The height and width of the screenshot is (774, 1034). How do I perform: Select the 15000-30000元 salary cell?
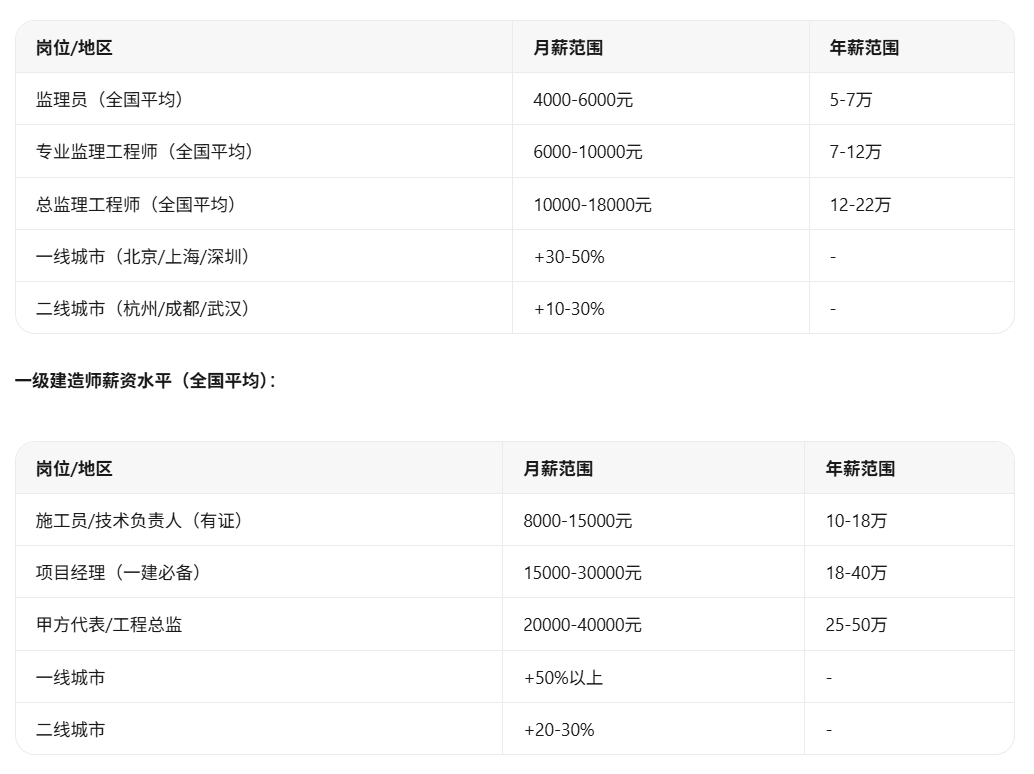[x=582, y=573]
